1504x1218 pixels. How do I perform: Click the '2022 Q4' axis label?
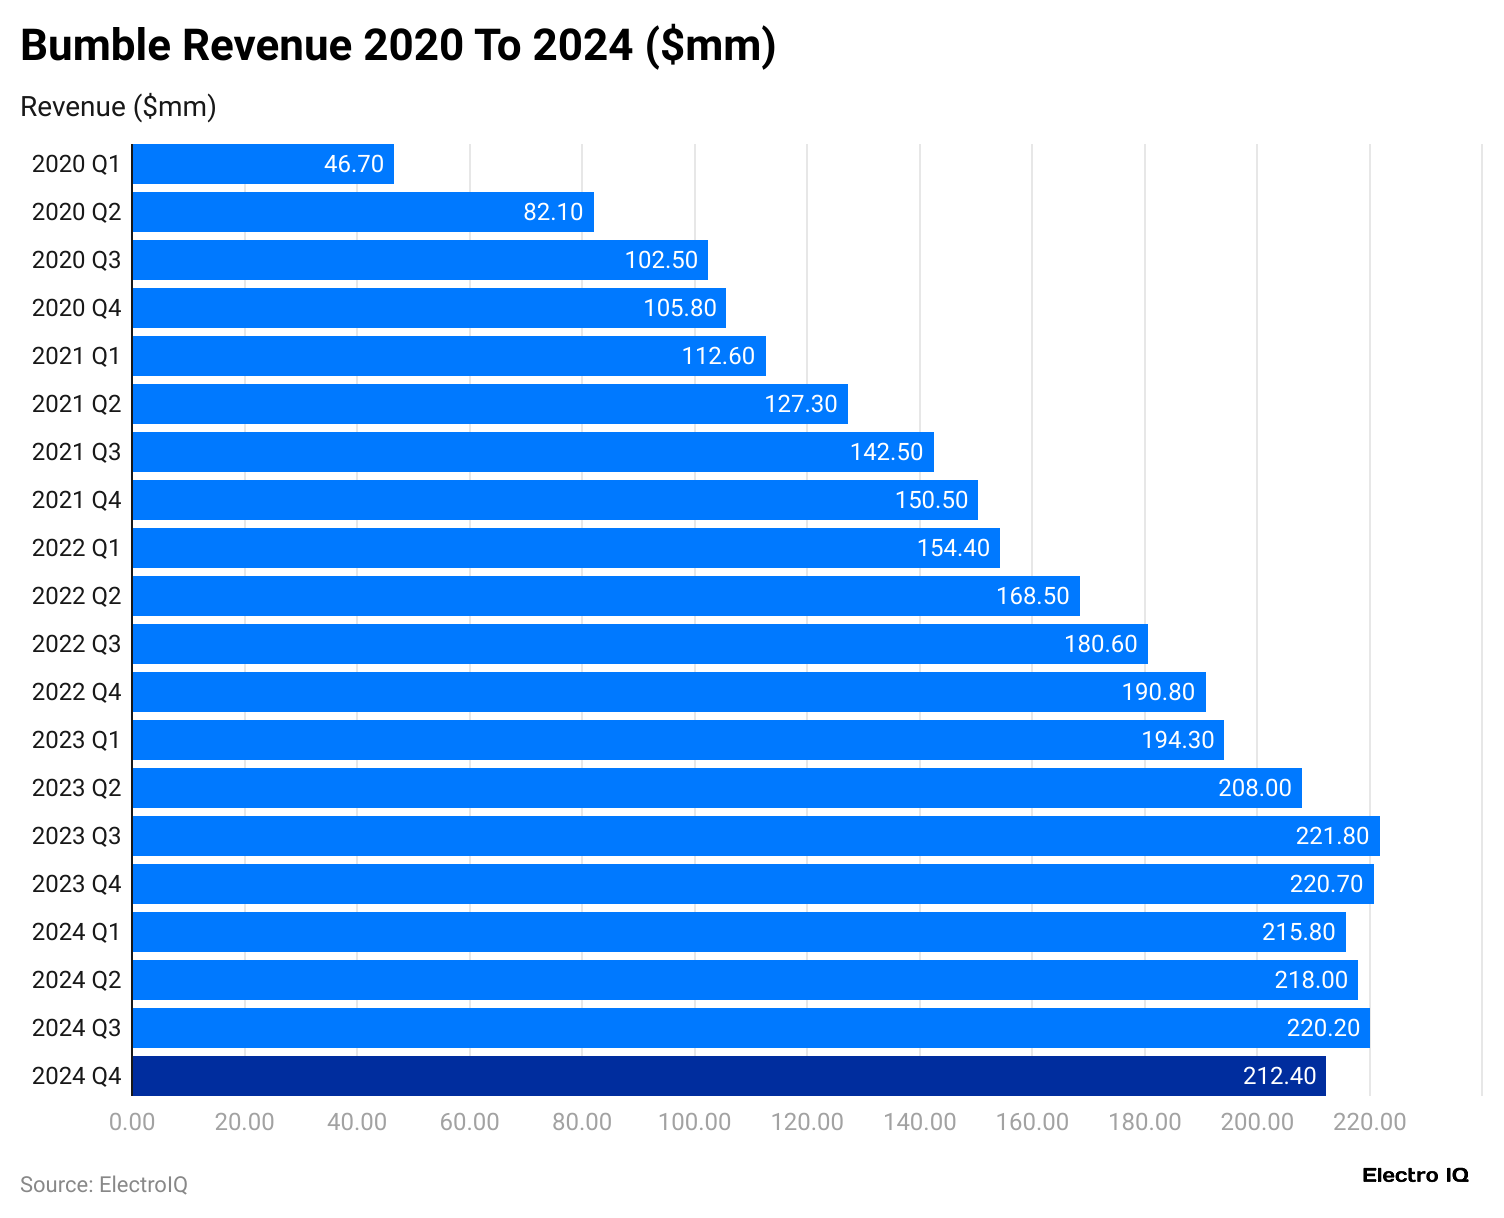76,692
